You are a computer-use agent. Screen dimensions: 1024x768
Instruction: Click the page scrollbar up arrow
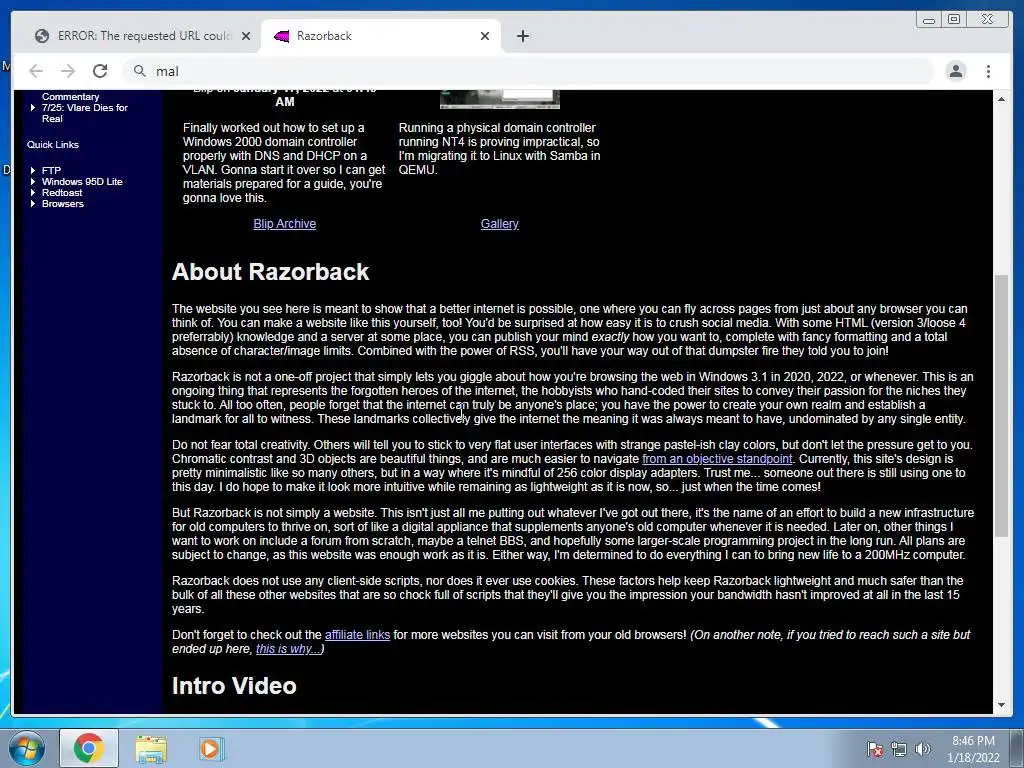[1001, 99]
